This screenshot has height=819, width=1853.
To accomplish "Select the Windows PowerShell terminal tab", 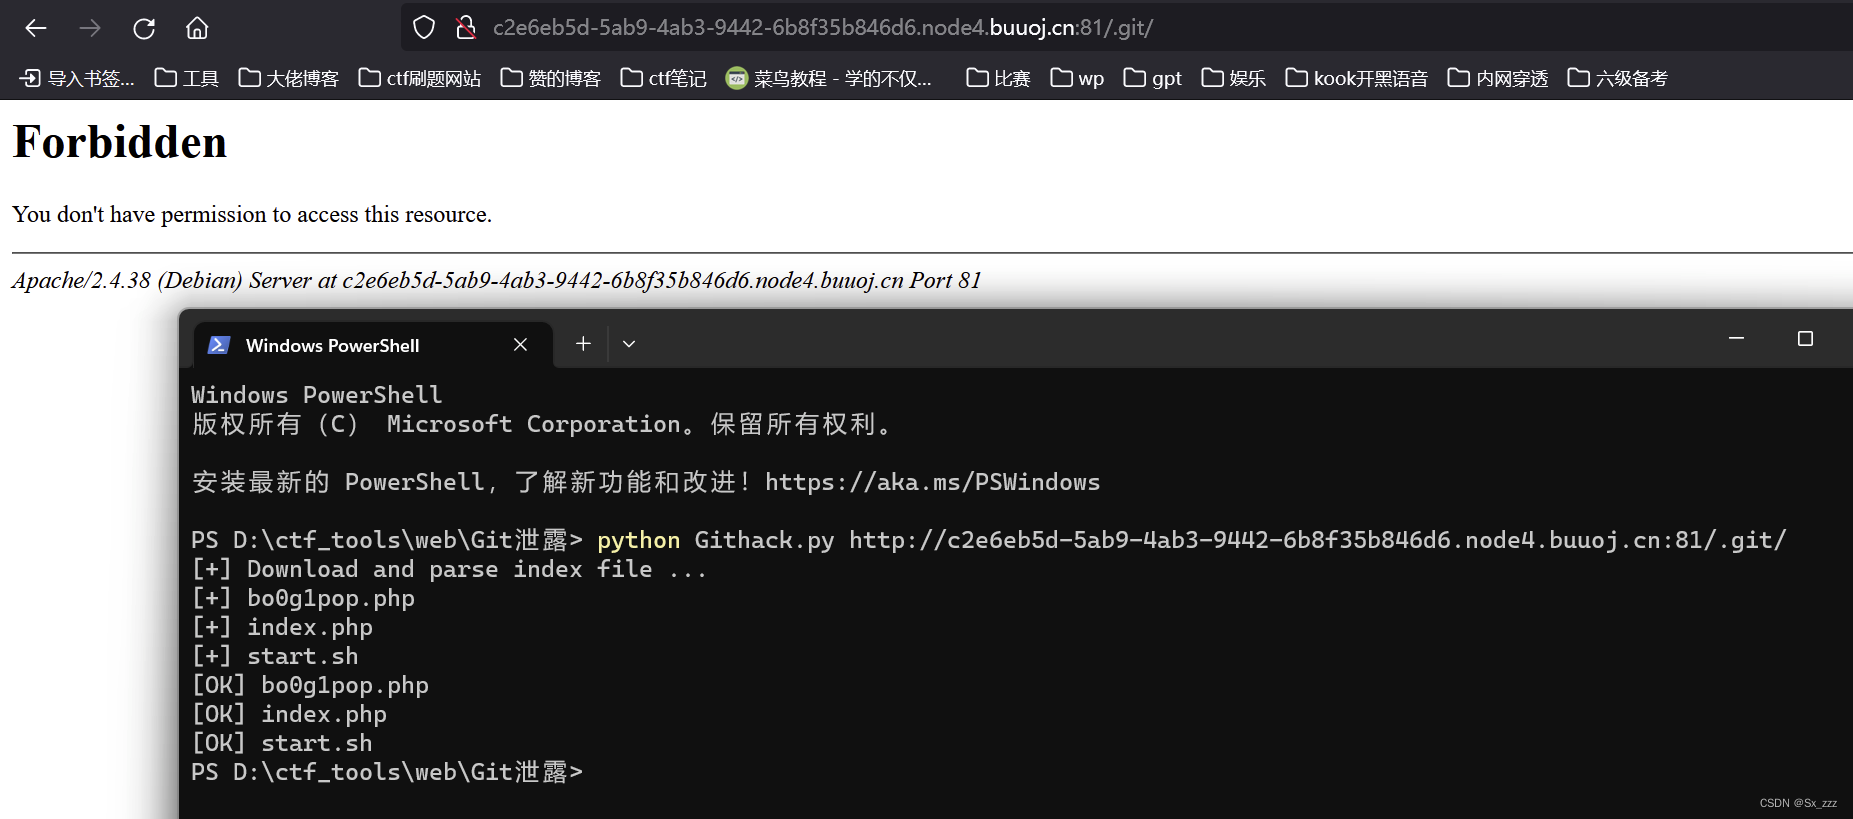I will [x=372, y=345].
